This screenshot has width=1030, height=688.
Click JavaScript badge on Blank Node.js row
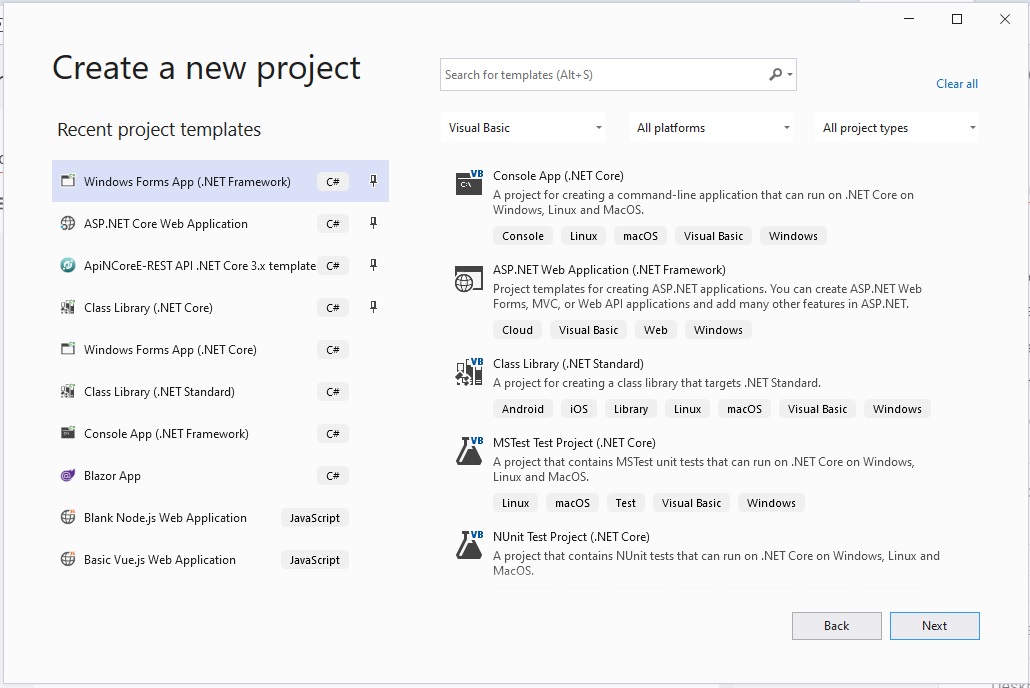point(315,517)
